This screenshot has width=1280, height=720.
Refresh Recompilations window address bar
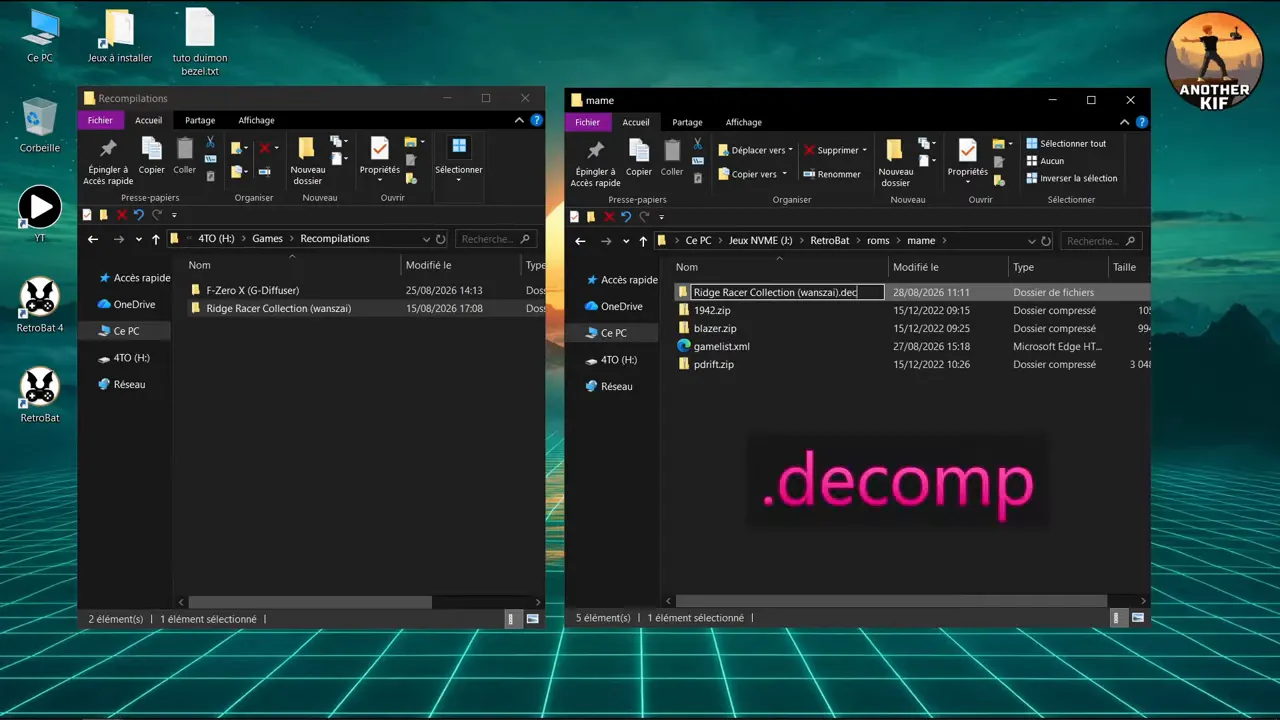(x=441, y=239)
